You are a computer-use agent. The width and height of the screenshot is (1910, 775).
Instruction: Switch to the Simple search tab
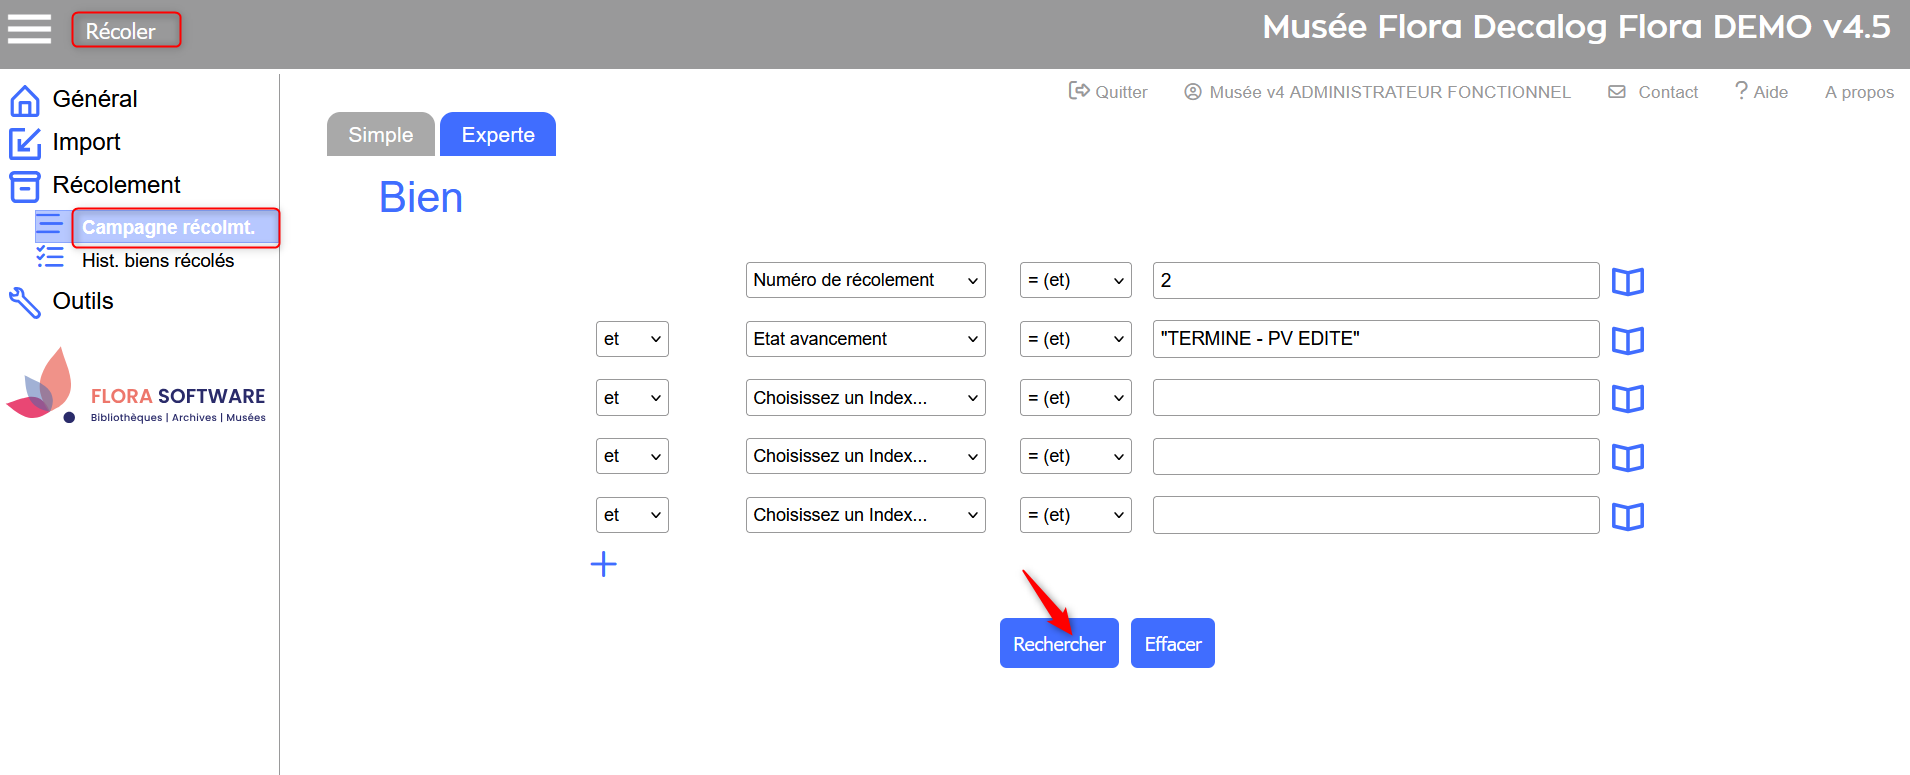tap(380, 135)
